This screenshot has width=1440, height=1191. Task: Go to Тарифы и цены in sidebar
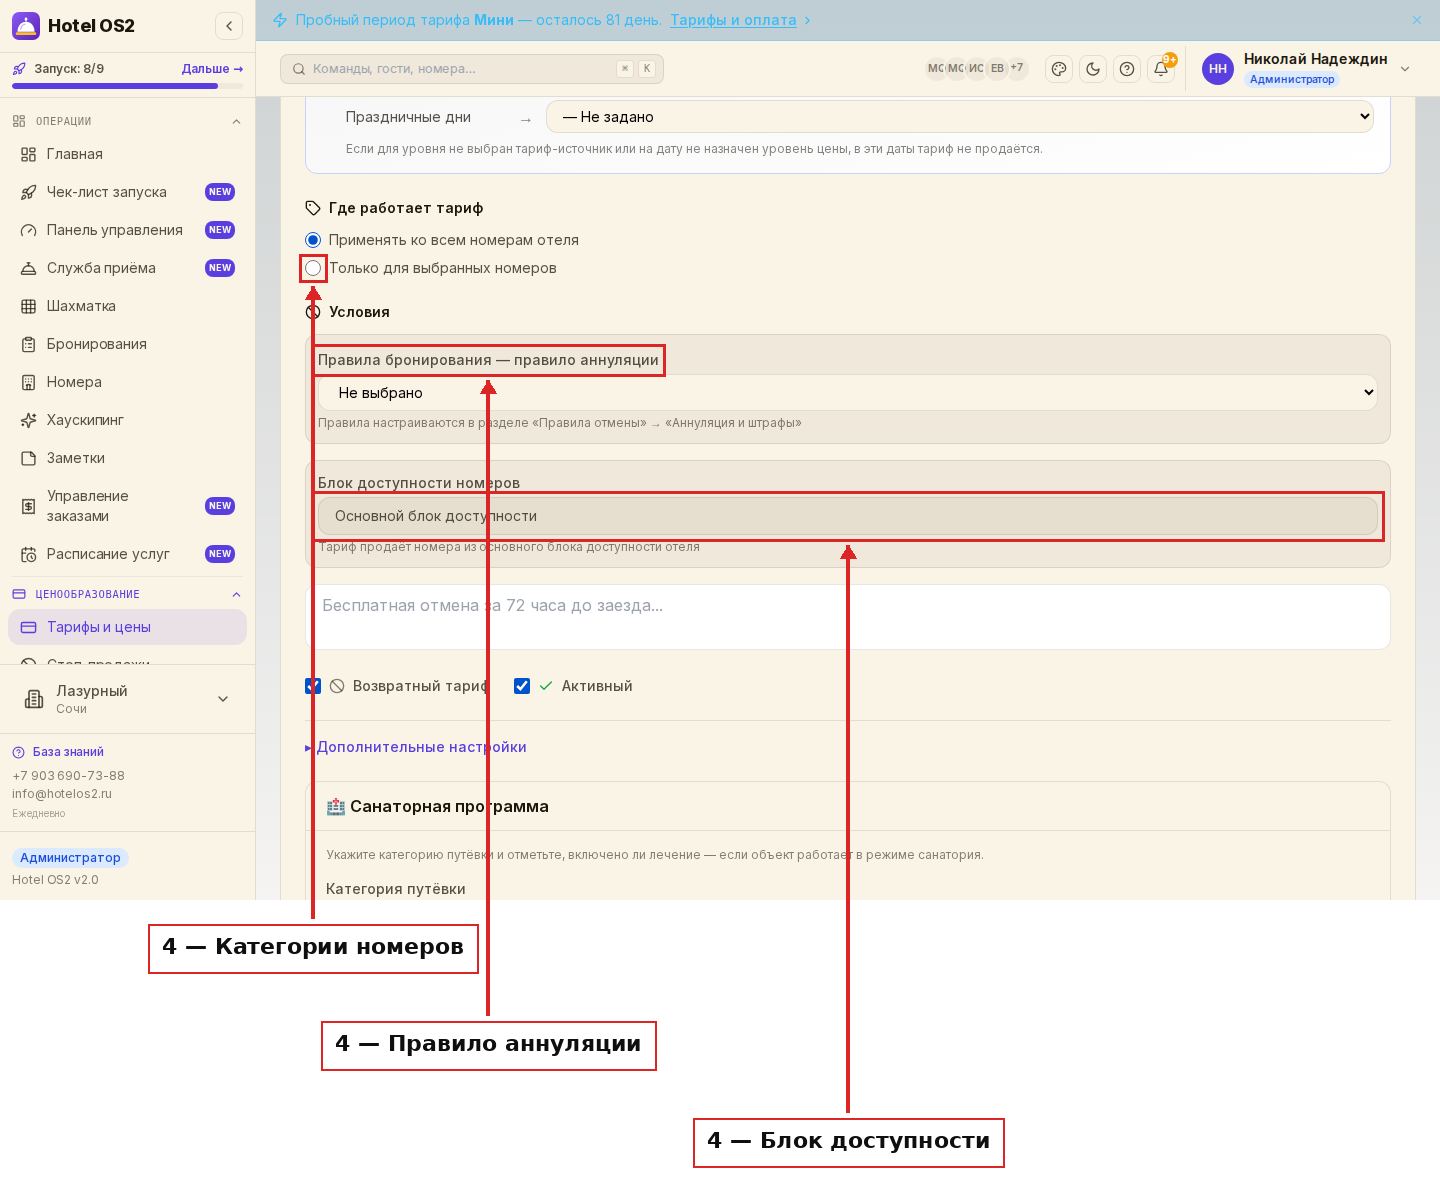pyautogui.click(x=127, y=627)
